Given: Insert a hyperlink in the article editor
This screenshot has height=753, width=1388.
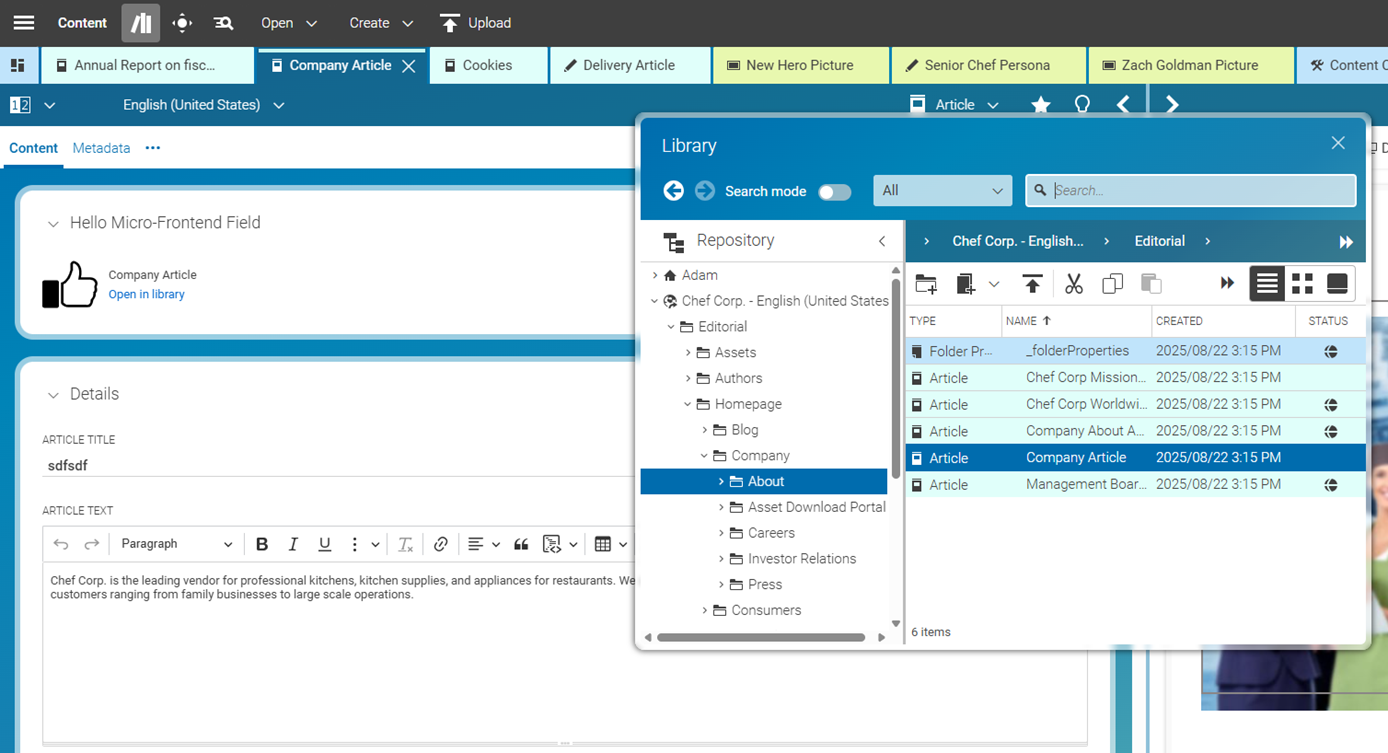Looking at the screenshot, I should click(x=441, y=543).
